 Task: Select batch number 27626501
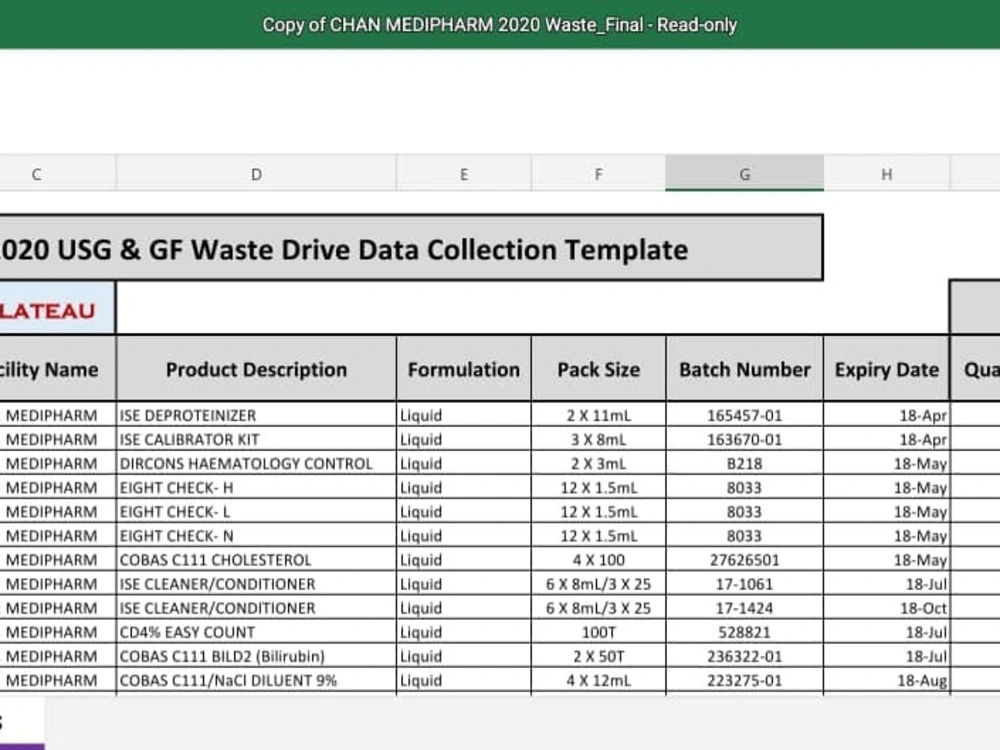[744, 560]
